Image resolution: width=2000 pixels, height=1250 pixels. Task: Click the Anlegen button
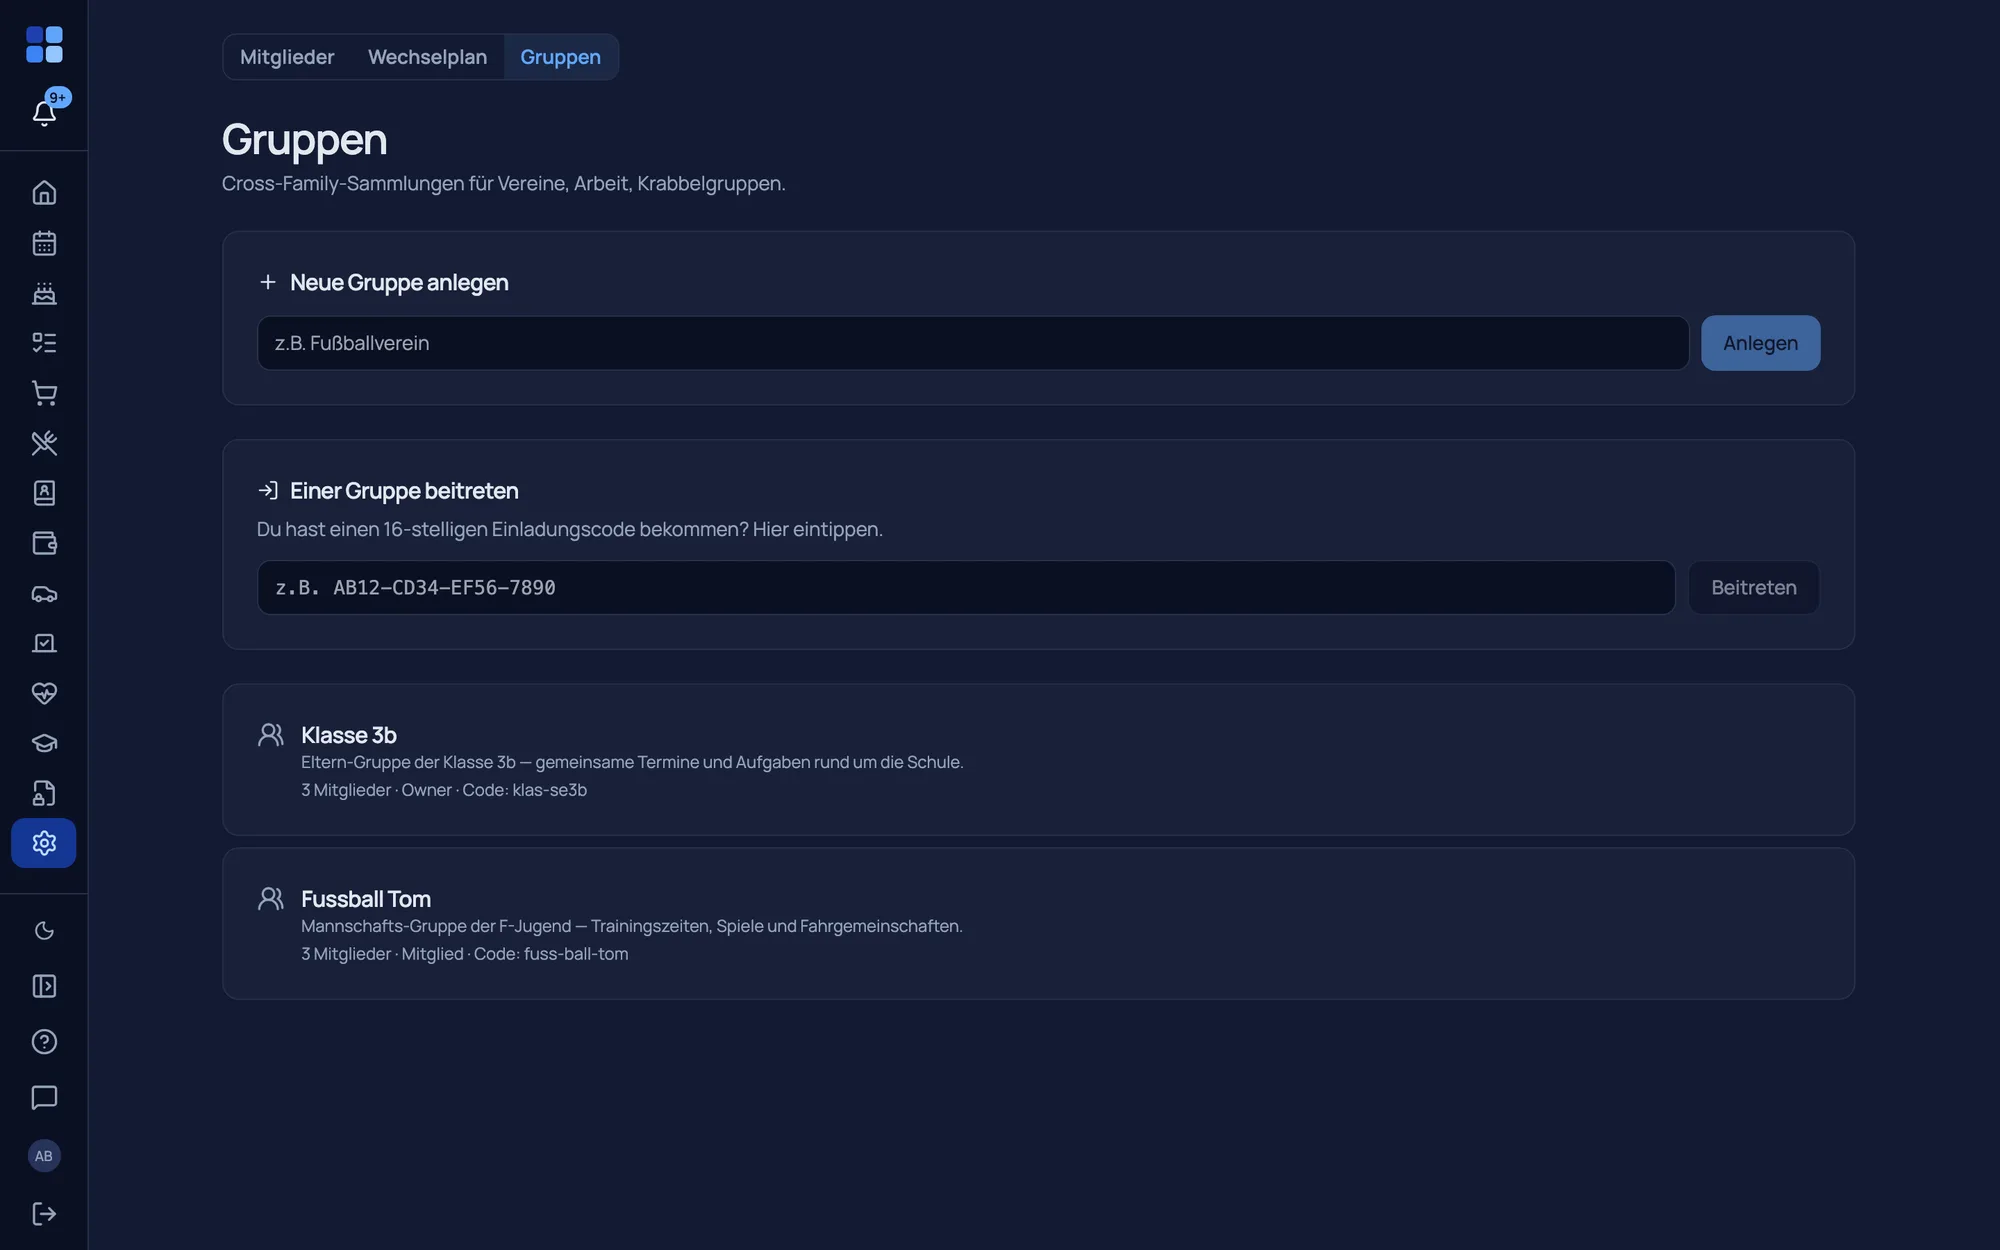(1760, 343)
